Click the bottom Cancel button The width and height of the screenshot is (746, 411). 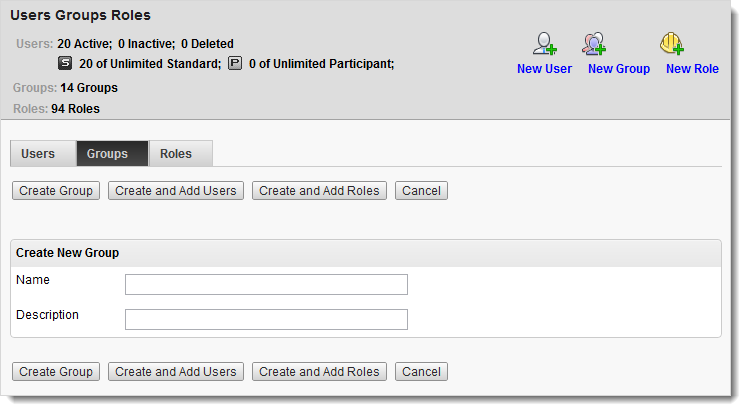click(422, 372)
